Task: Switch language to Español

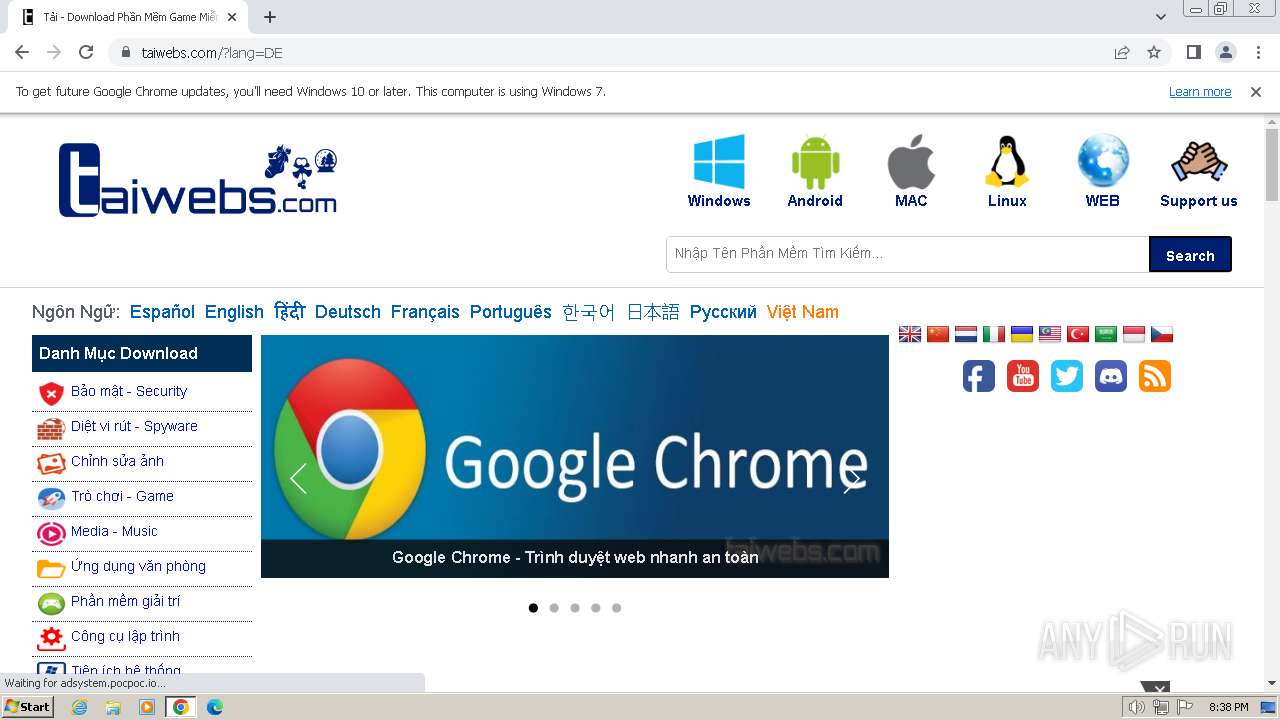Action: (x=162, y=312)
